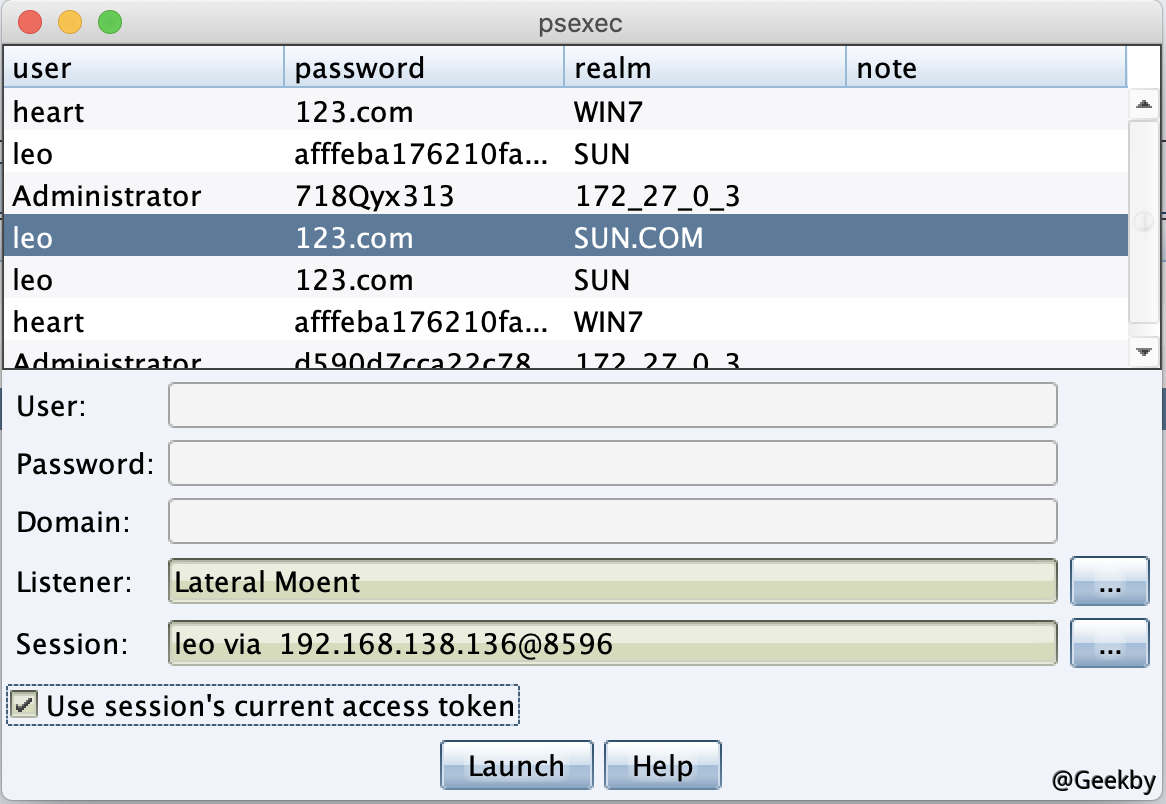Click the Domain input field
Image resolution: width=1166 pixels, height=804 pixels.
(612, 521)
